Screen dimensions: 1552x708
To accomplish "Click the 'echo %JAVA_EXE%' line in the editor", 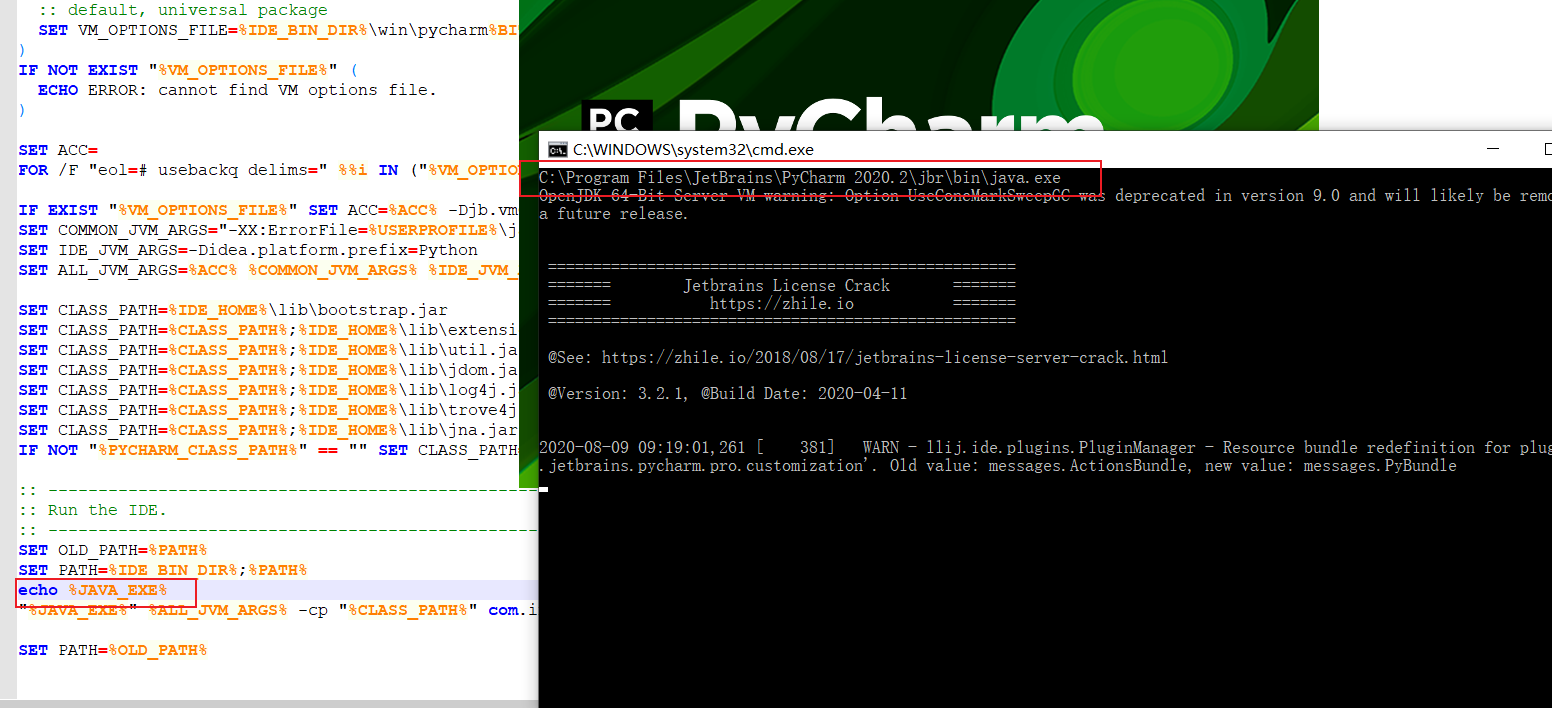I will click(93, 590).
